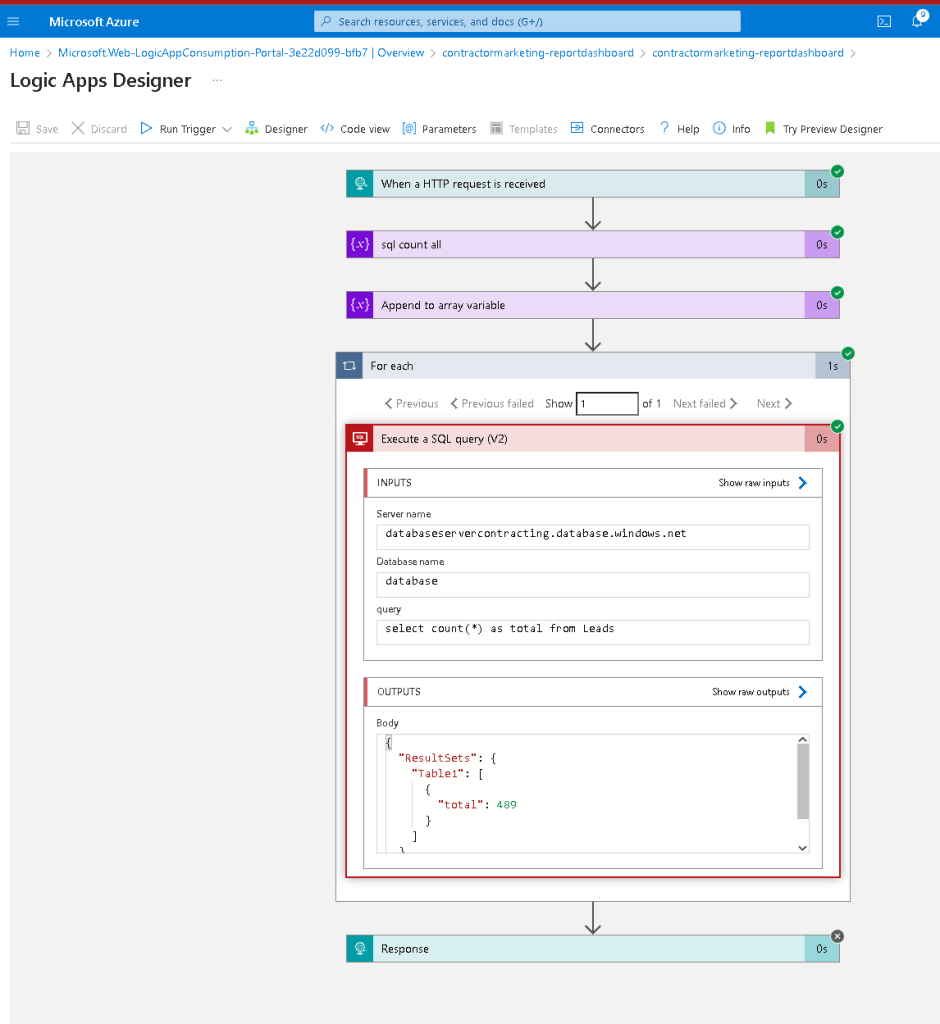The width and height of the screenshot is (940, 1024).
Task: Open Cloud Shell from the top bar
Action: coord(884,22)
